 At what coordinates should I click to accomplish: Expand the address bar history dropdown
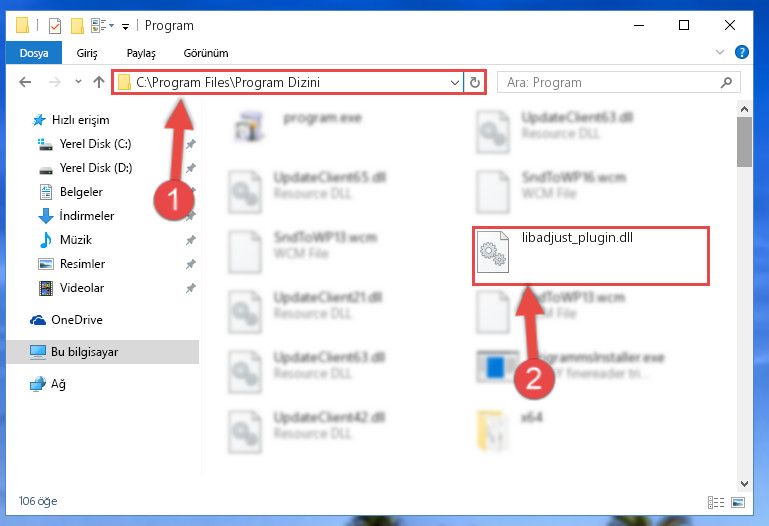(x=455, y=82)
